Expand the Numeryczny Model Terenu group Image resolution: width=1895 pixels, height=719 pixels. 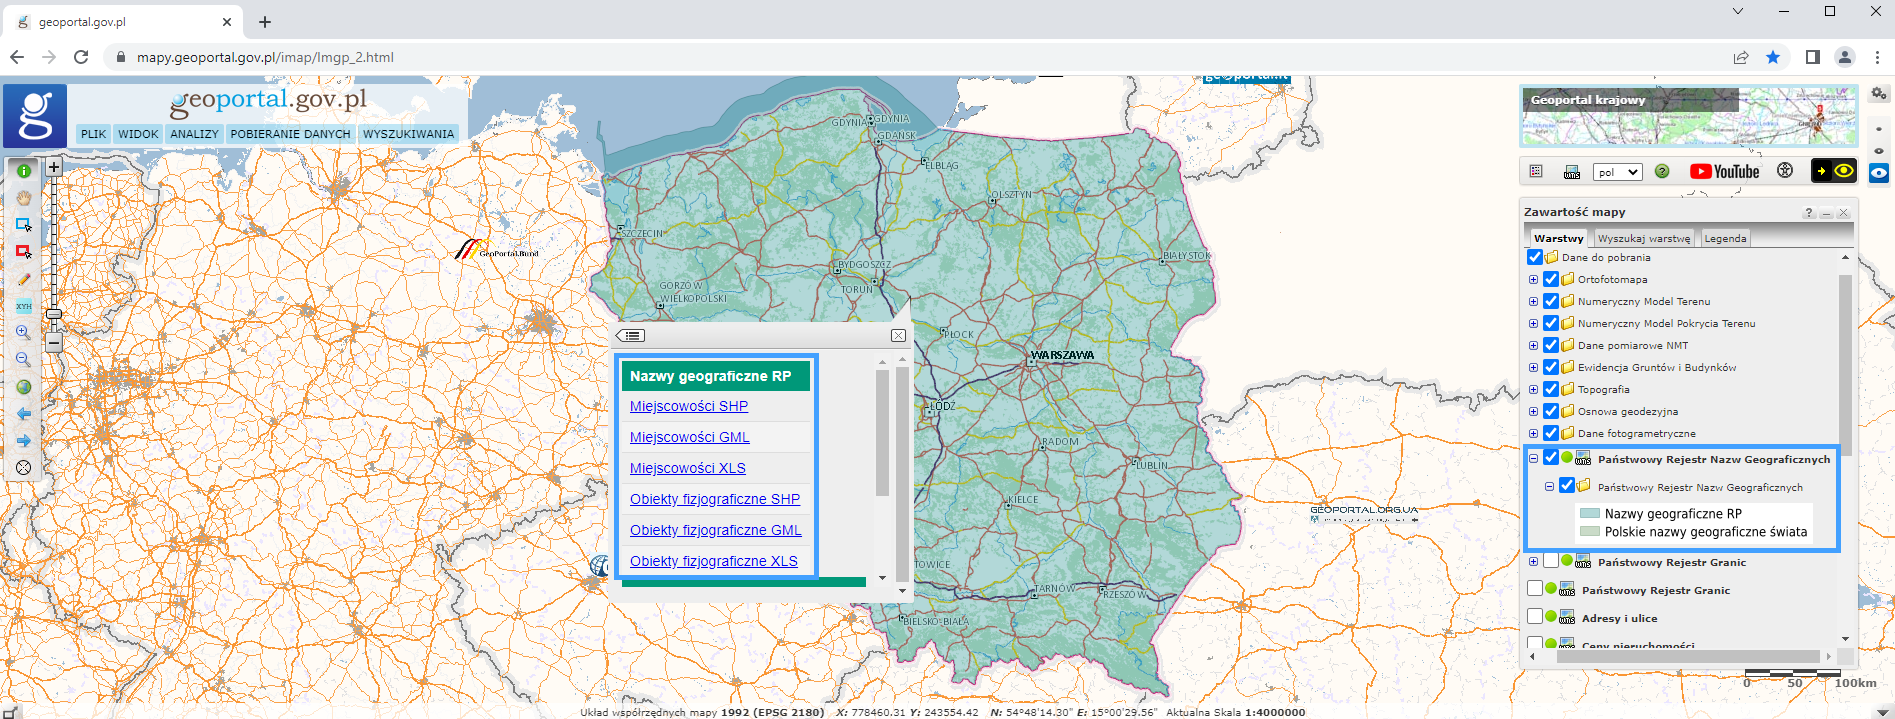pos(1533,301)
